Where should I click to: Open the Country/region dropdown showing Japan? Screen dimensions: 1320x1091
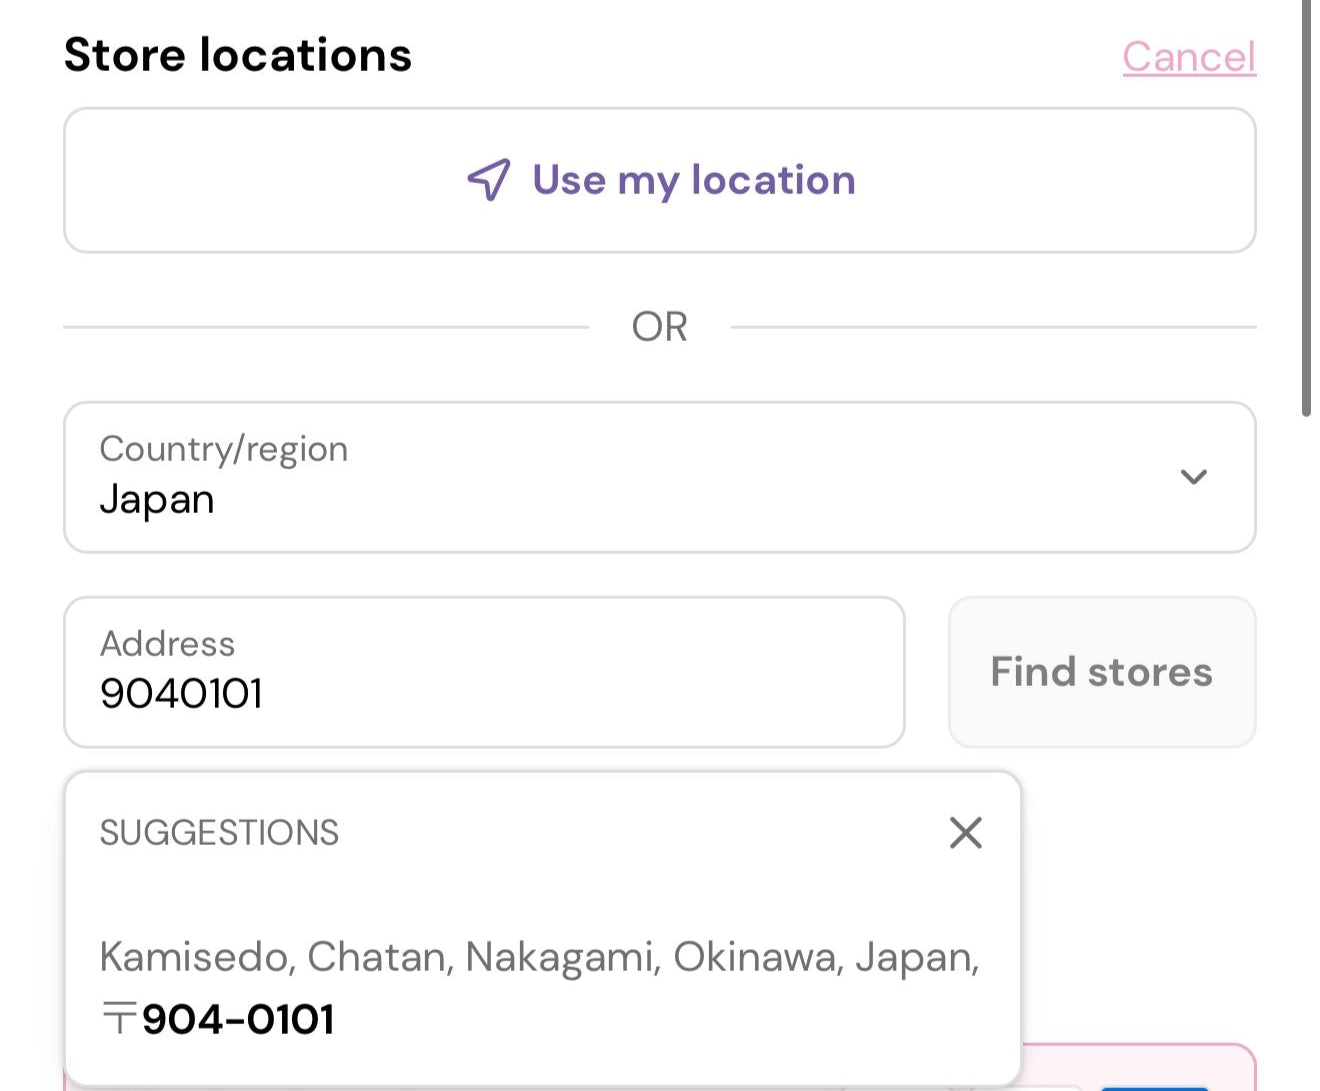click(659, 477)
